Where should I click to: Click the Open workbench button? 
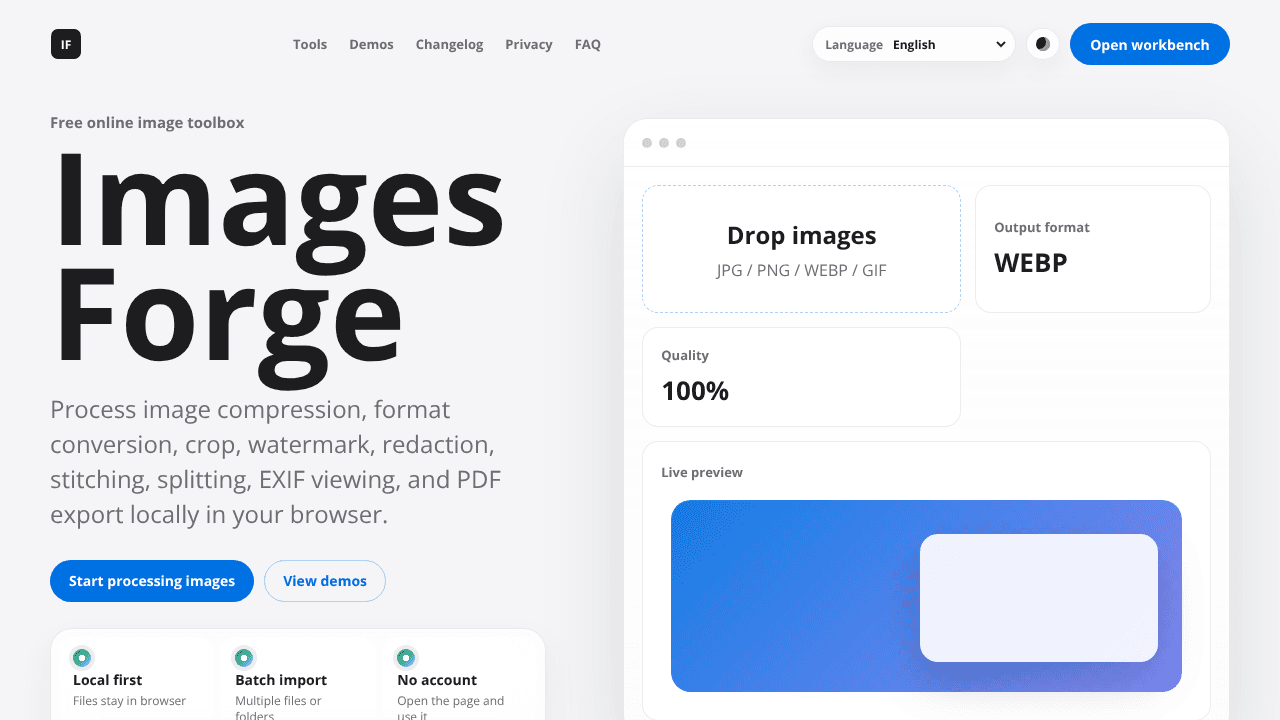[x=1150, y=44]
